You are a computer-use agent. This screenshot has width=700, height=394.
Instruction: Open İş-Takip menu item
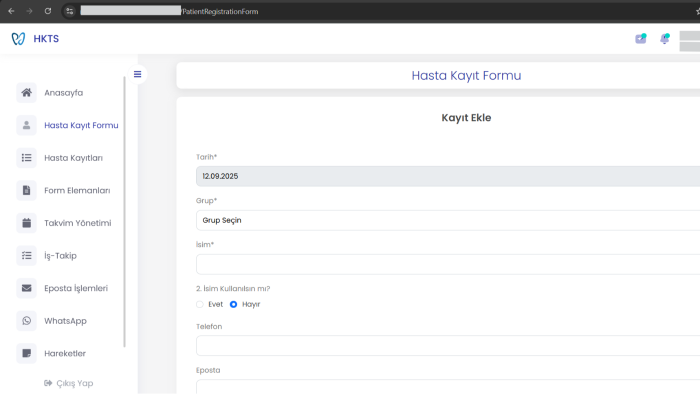point(60,256)
